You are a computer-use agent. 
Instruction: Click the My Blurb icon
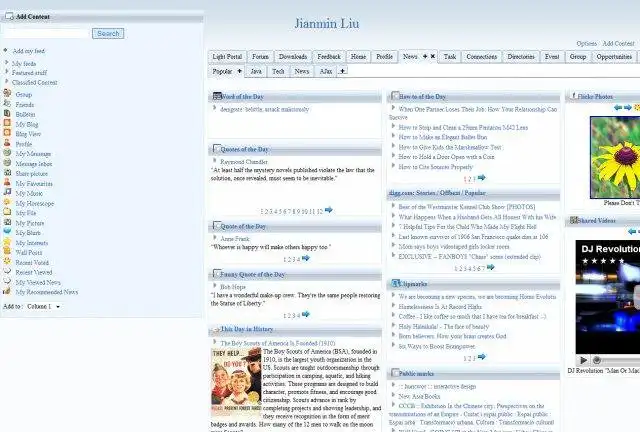click(7, 232)
